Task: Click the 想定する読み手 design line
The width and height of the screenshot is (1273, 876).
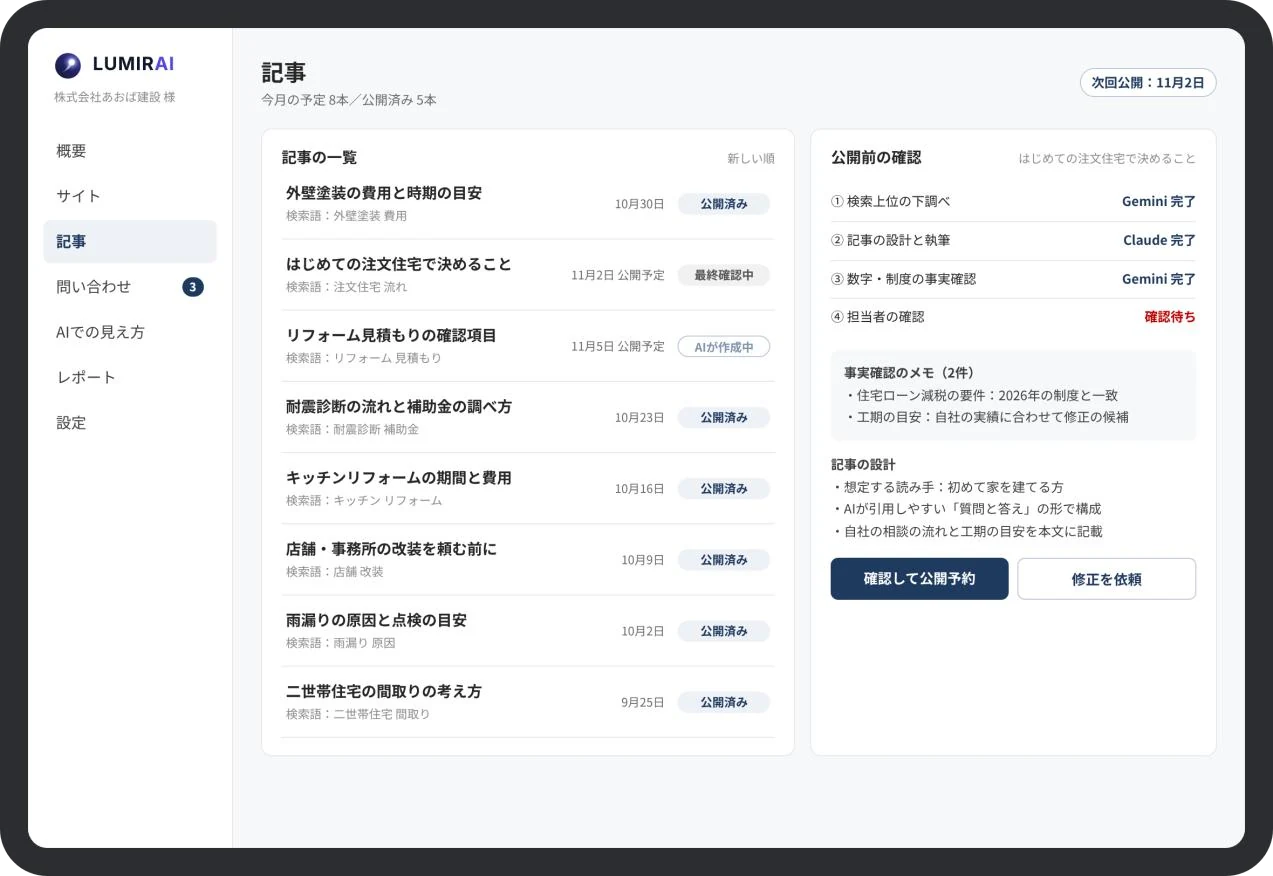Action: click(x=947, y=487)
